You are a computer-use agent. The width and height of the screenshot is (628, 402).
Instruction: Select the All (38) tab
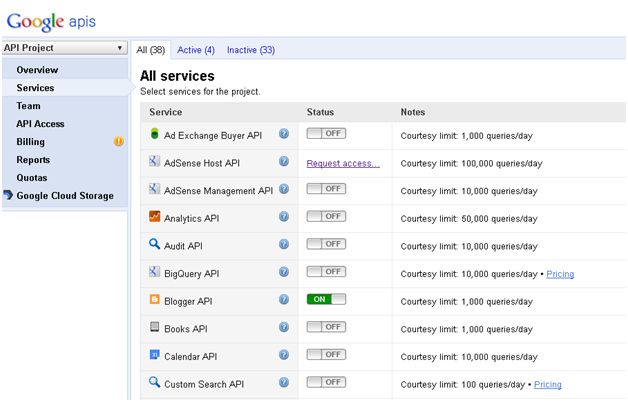pyautogui.click(x=151, y=50)
